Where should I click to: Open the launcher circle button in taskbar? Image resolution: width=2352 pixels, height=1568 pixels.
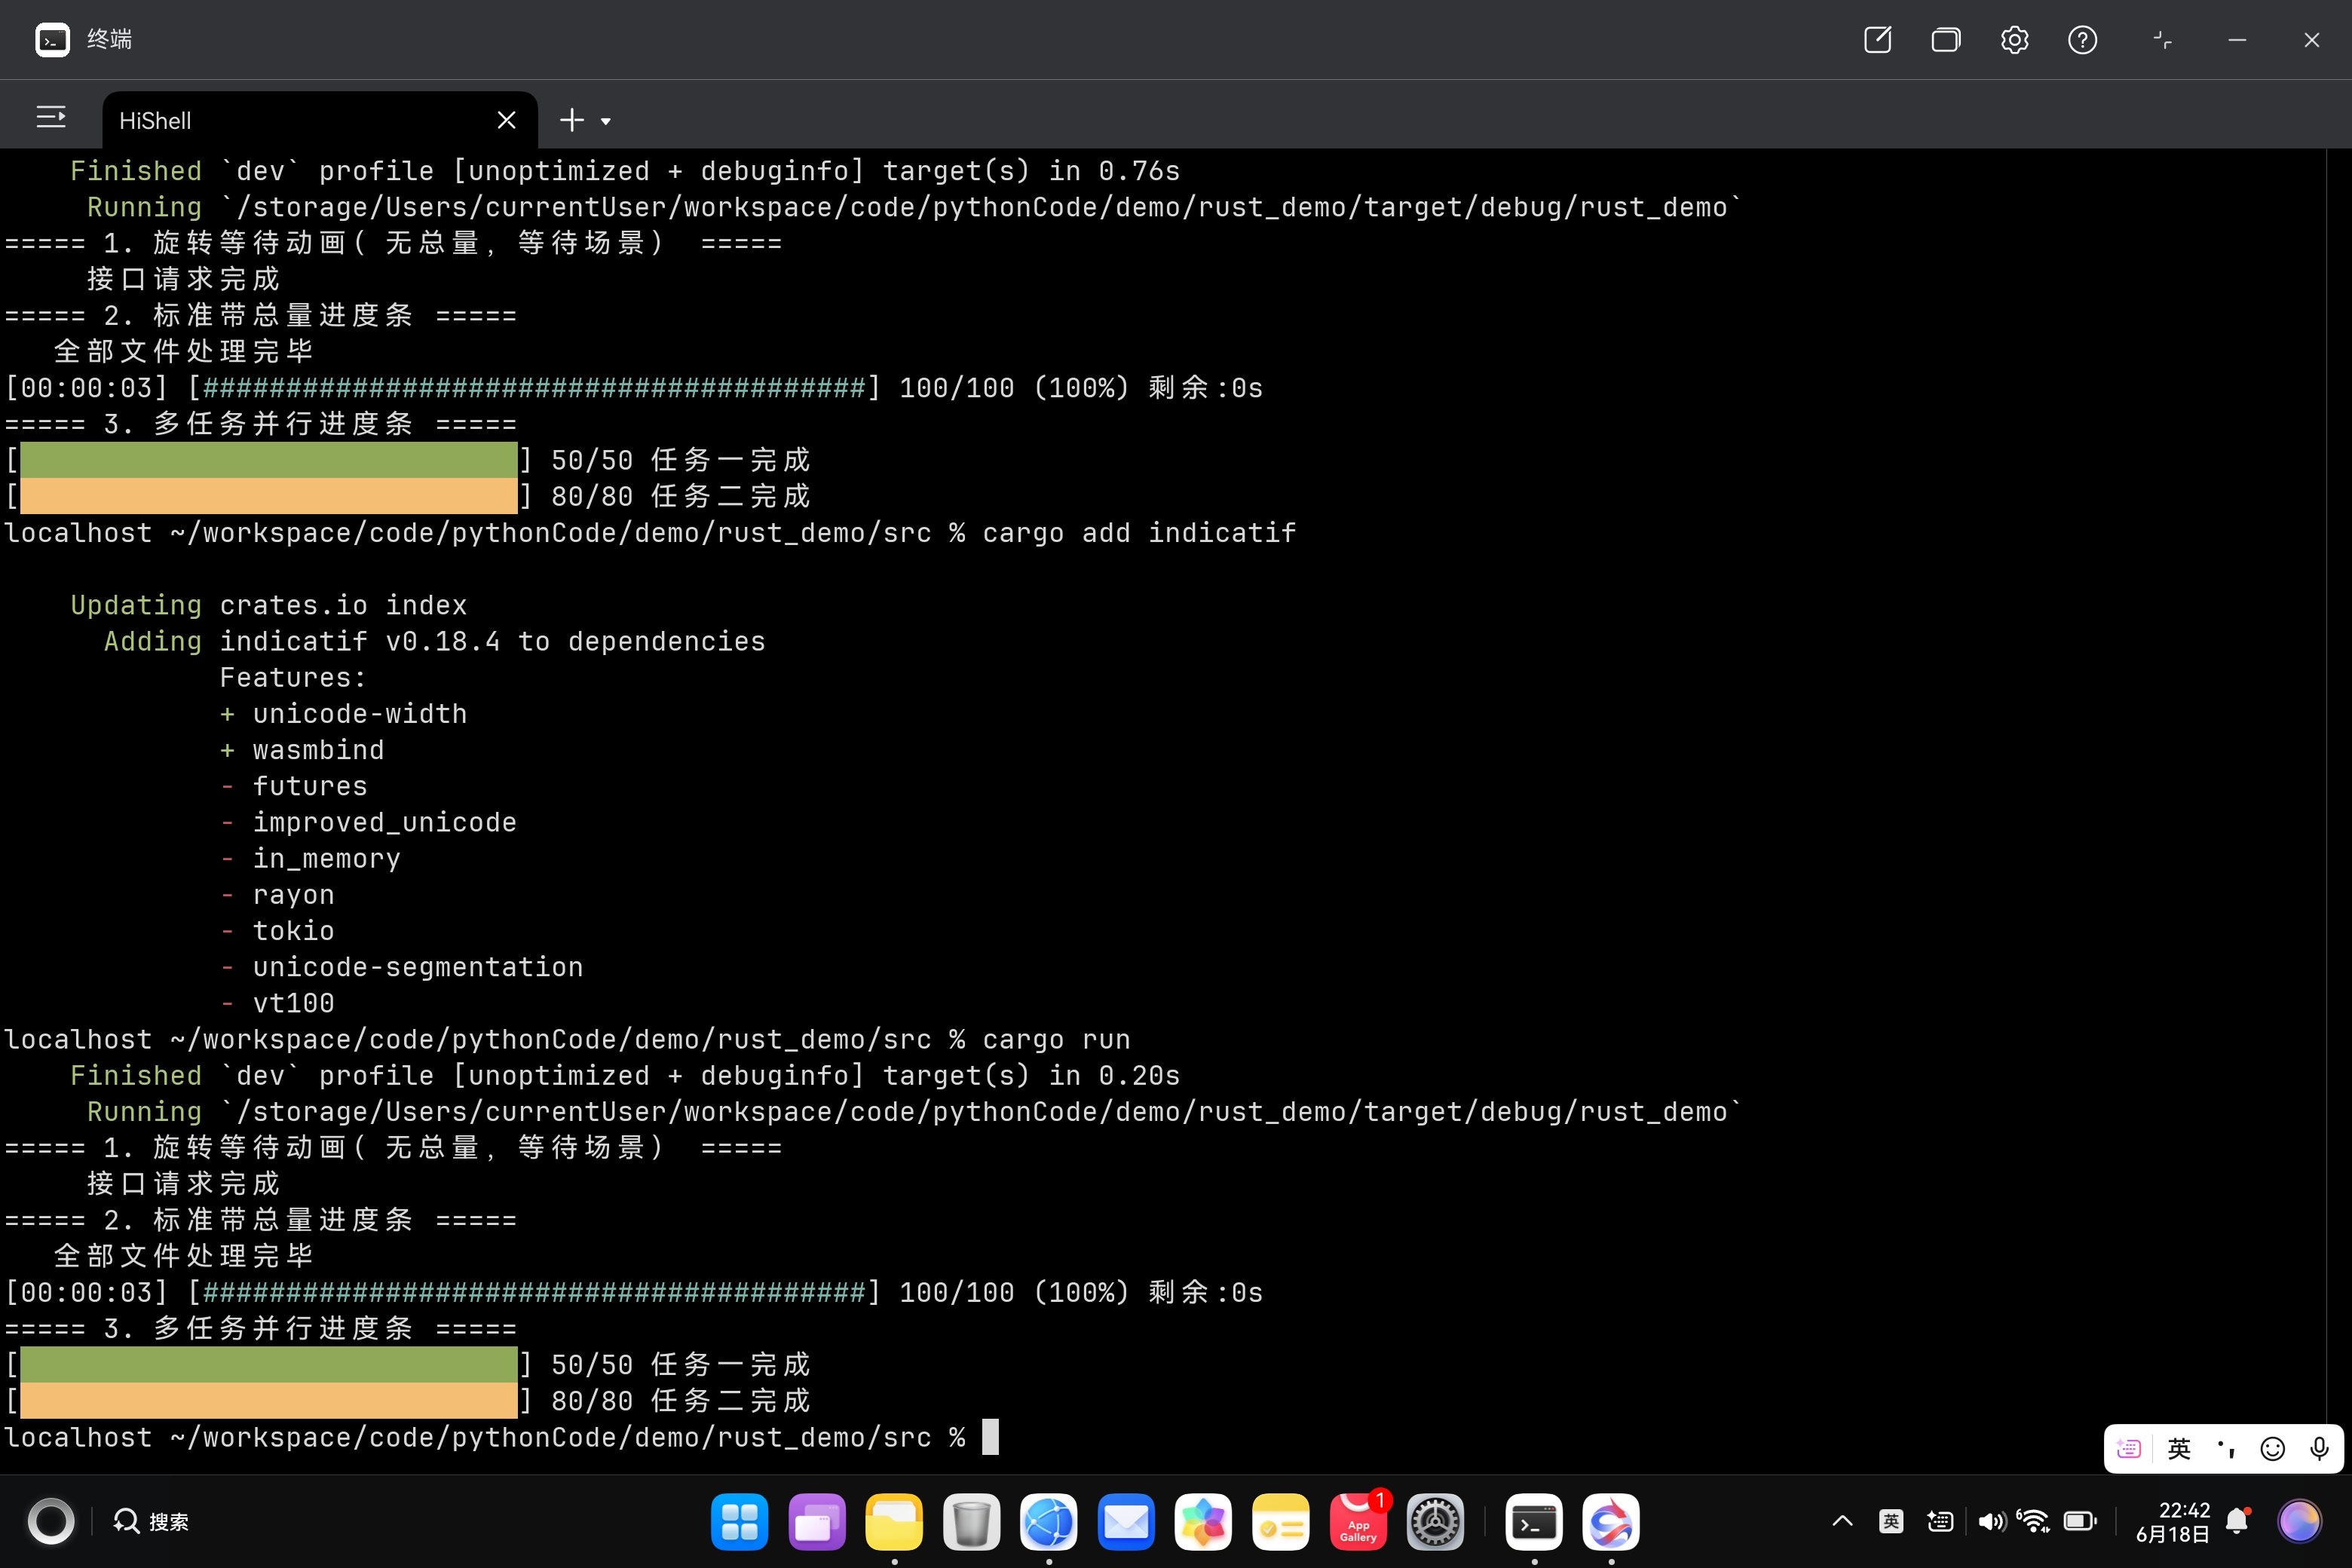[51, 1521]
